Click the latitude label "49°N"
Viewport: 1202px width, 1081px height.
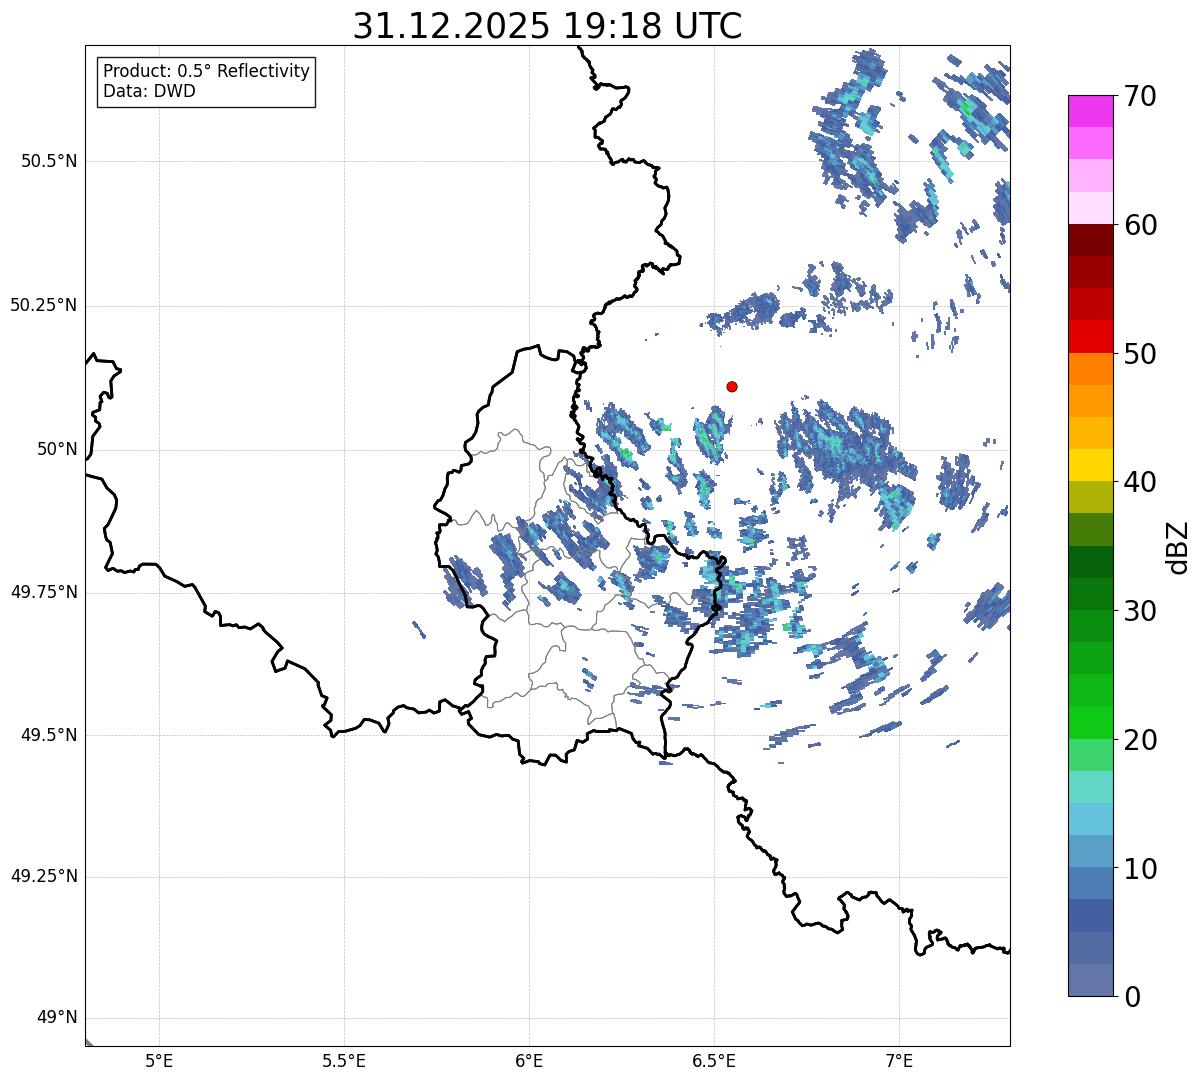click(x=57, y=1018)
